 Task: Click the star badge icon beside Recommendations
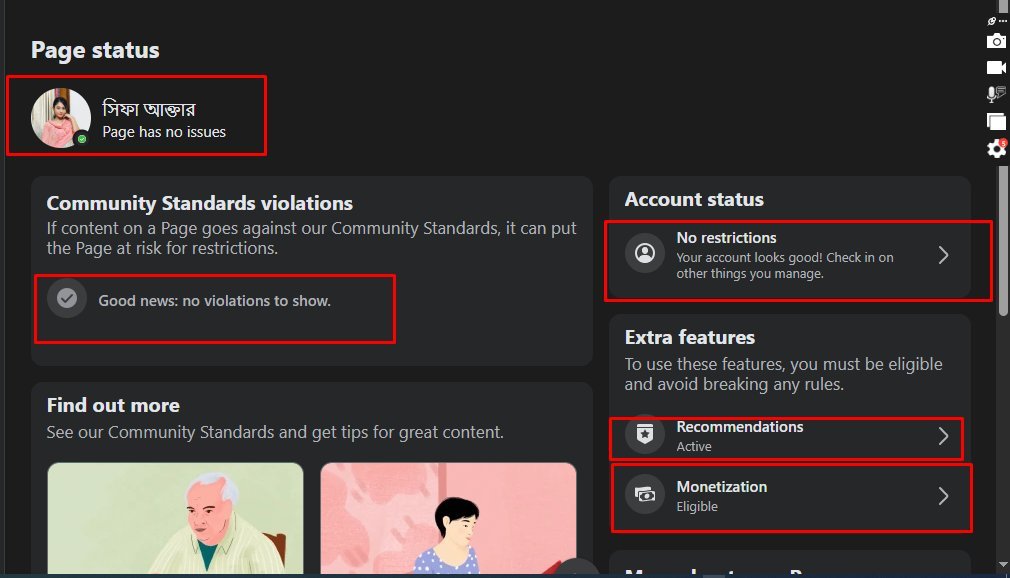point(645,434)
